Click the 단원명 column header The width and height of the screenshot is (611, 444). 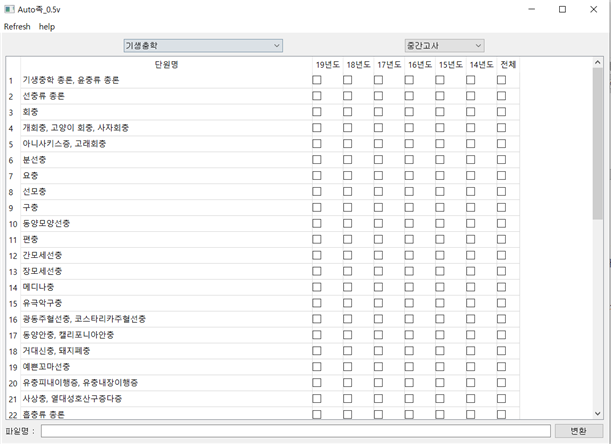point(166,65)
